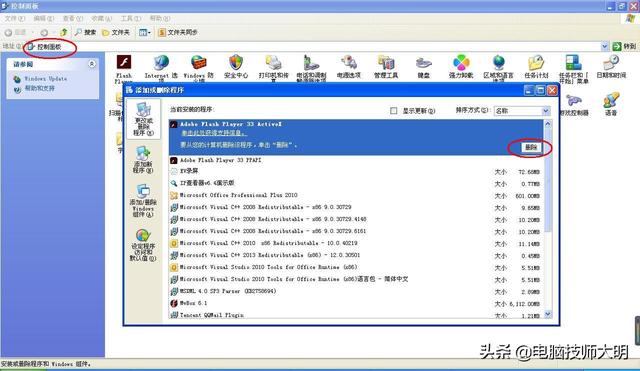Enable the Show Updates (显示更新) checkbox

click(x=393, y=111)
